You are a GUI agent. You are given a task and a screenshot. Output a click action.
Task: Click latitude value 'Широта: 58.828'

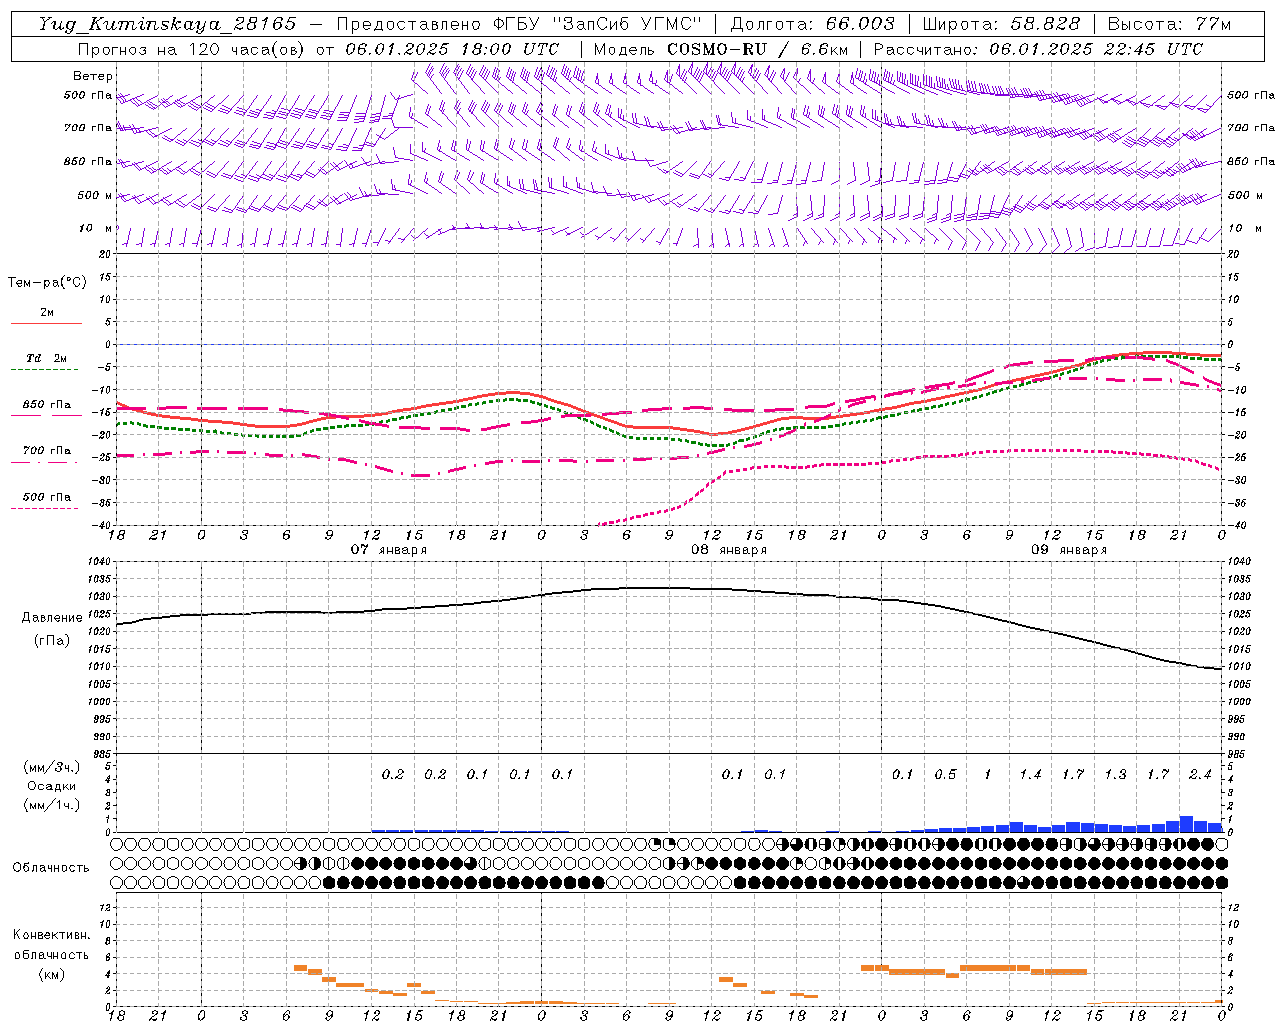1001,24
